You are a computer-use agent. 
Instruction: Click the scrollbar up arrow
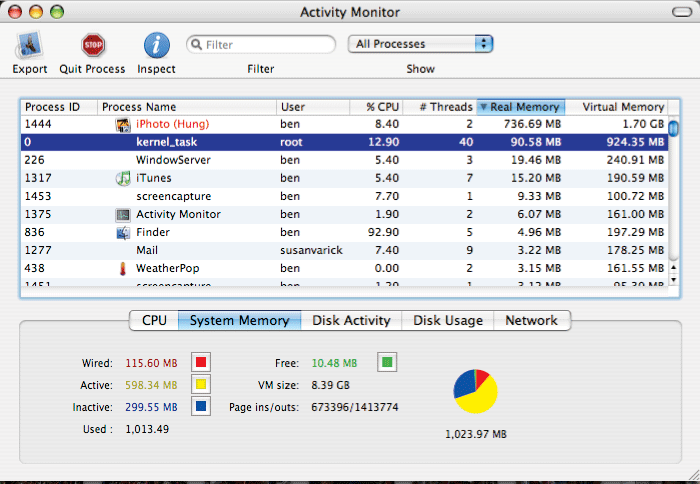coord(674,267)
